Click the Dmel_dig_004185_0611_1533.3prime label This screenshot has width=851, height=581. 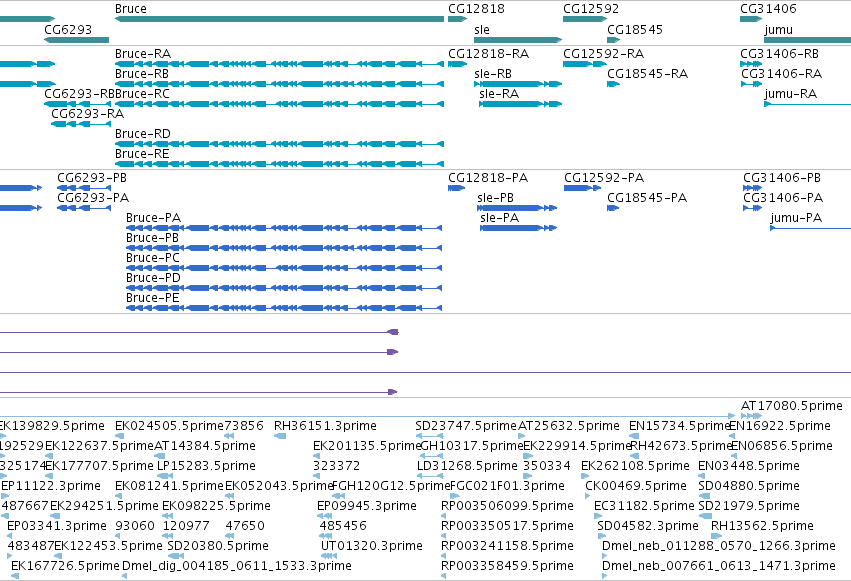(237, 566)
